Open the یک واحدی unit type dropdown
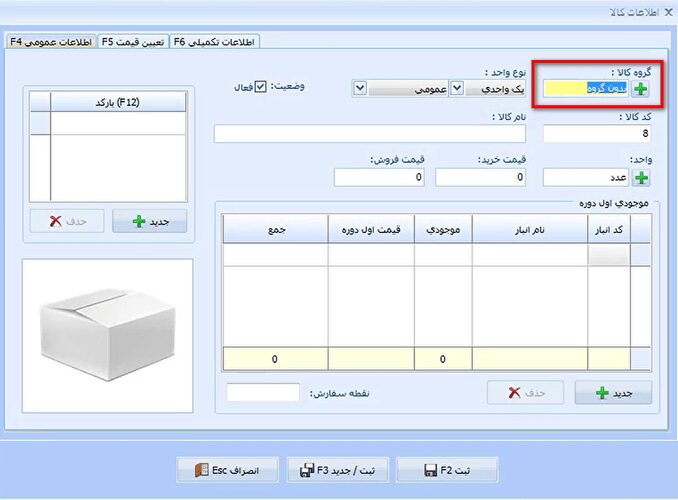 click(x=457, y=89)
